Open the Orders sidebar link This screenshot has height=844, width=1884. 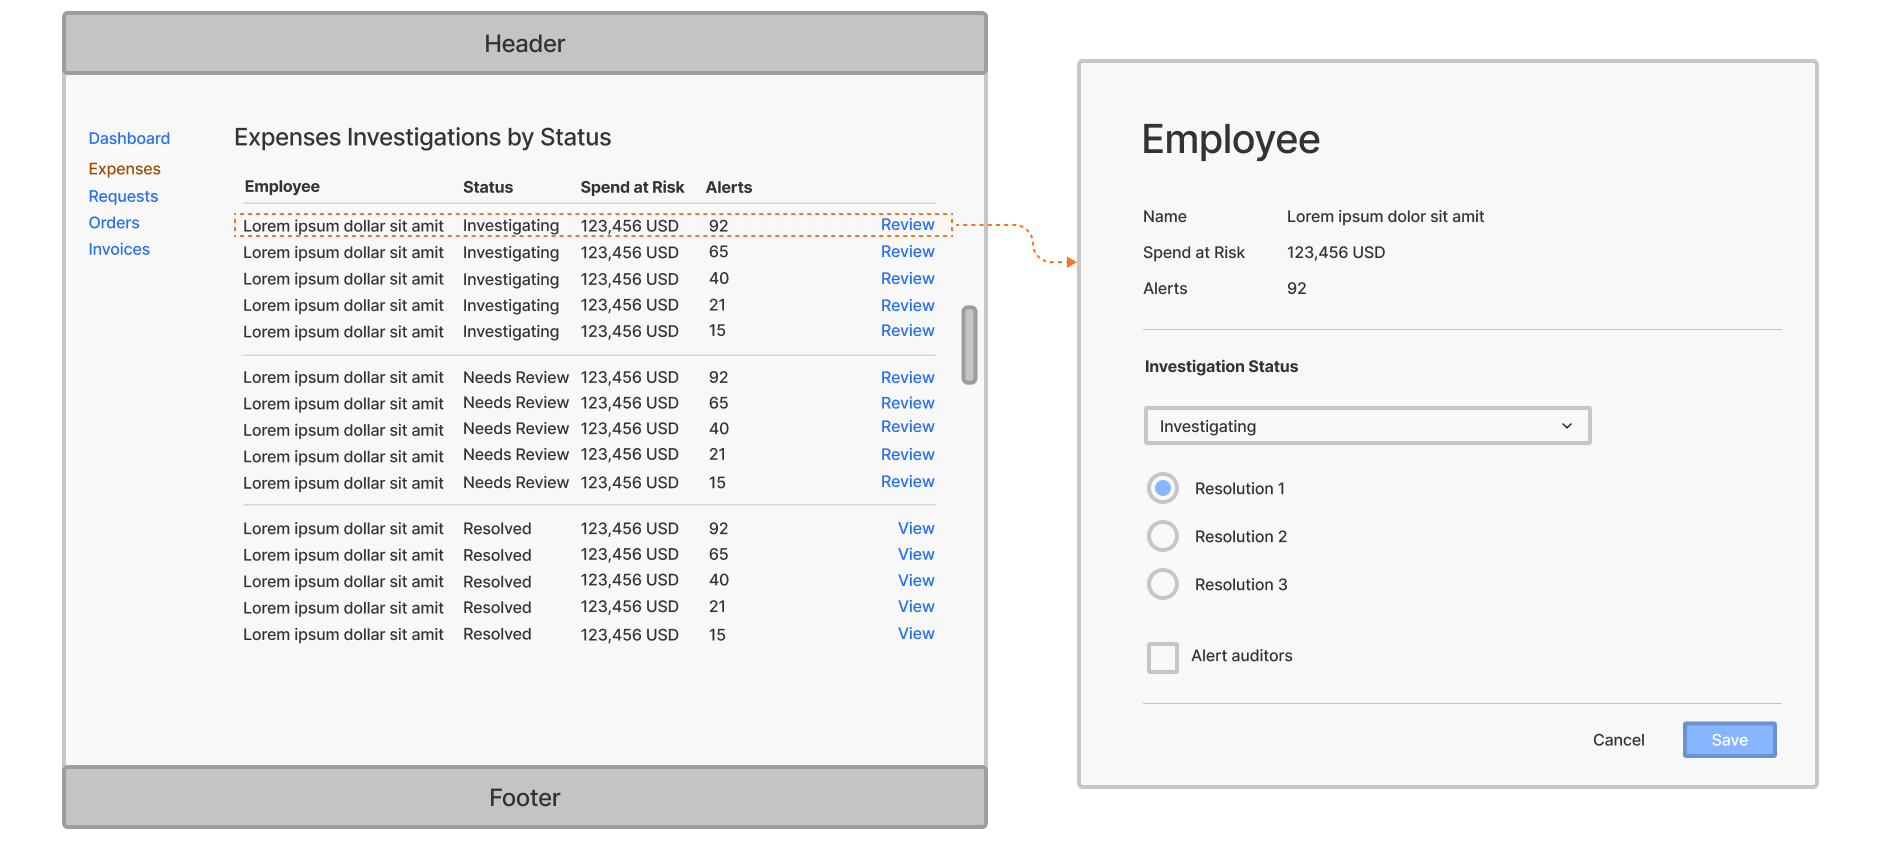click(x=114, y=223)
